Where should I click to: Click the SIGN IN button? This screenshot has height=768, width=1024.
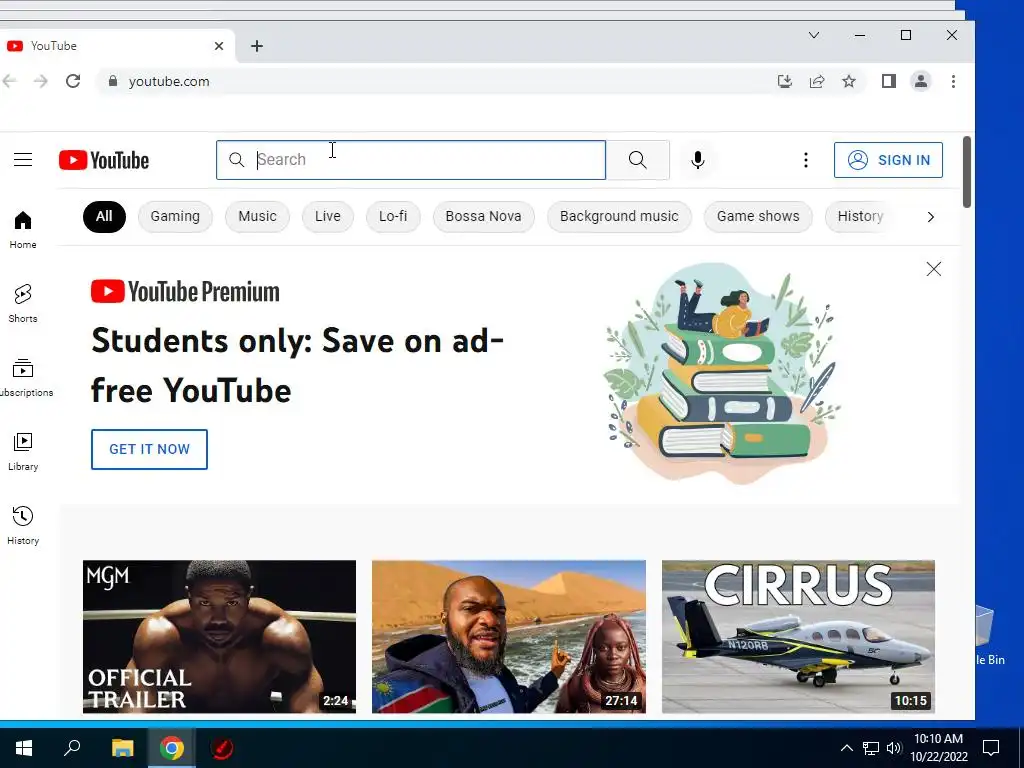click(x=888, y=160)
